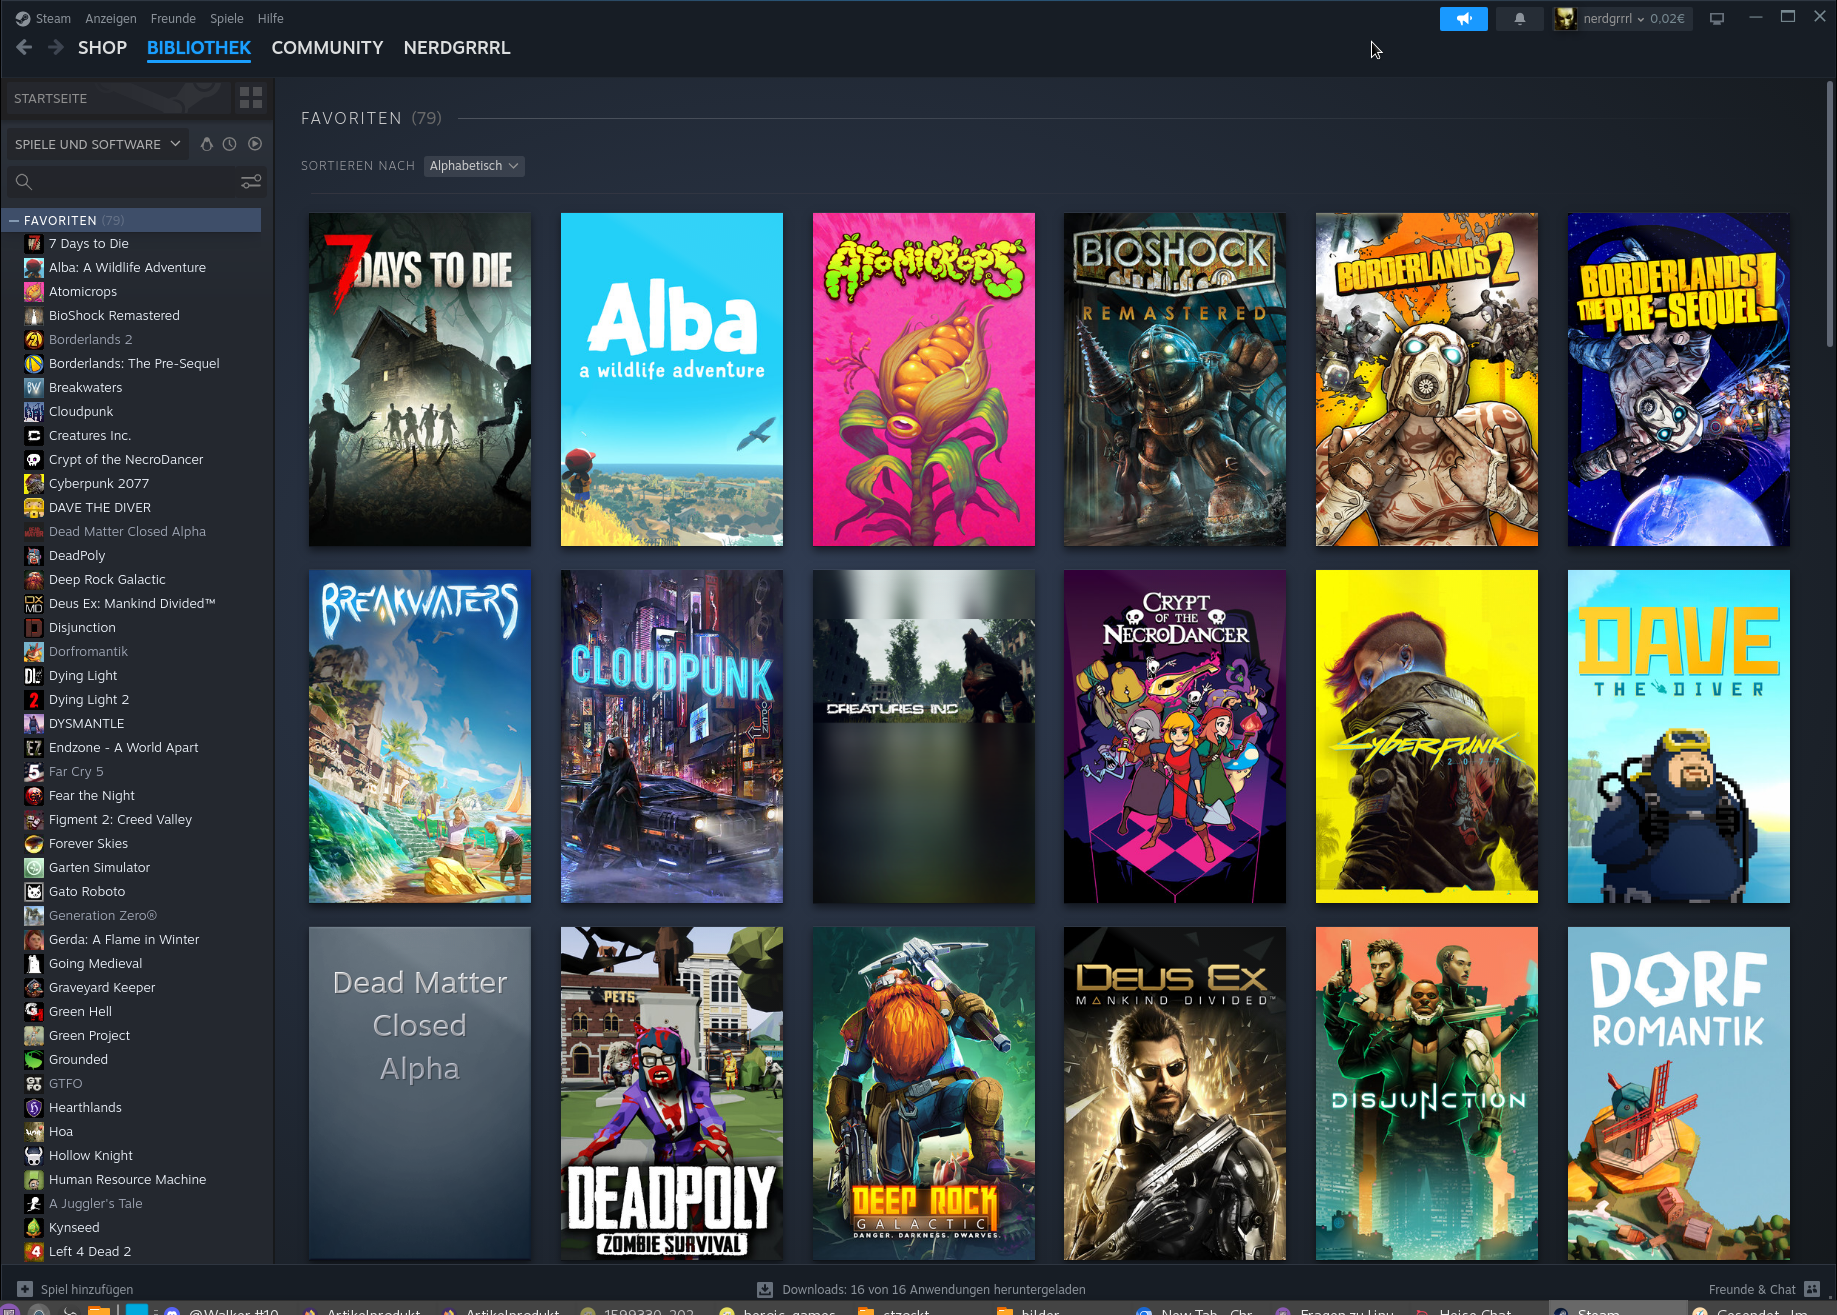Switch to the BIBLIOTHEK tab
The height and width of the screenshot is (1315, 1837).
point(199,48)
